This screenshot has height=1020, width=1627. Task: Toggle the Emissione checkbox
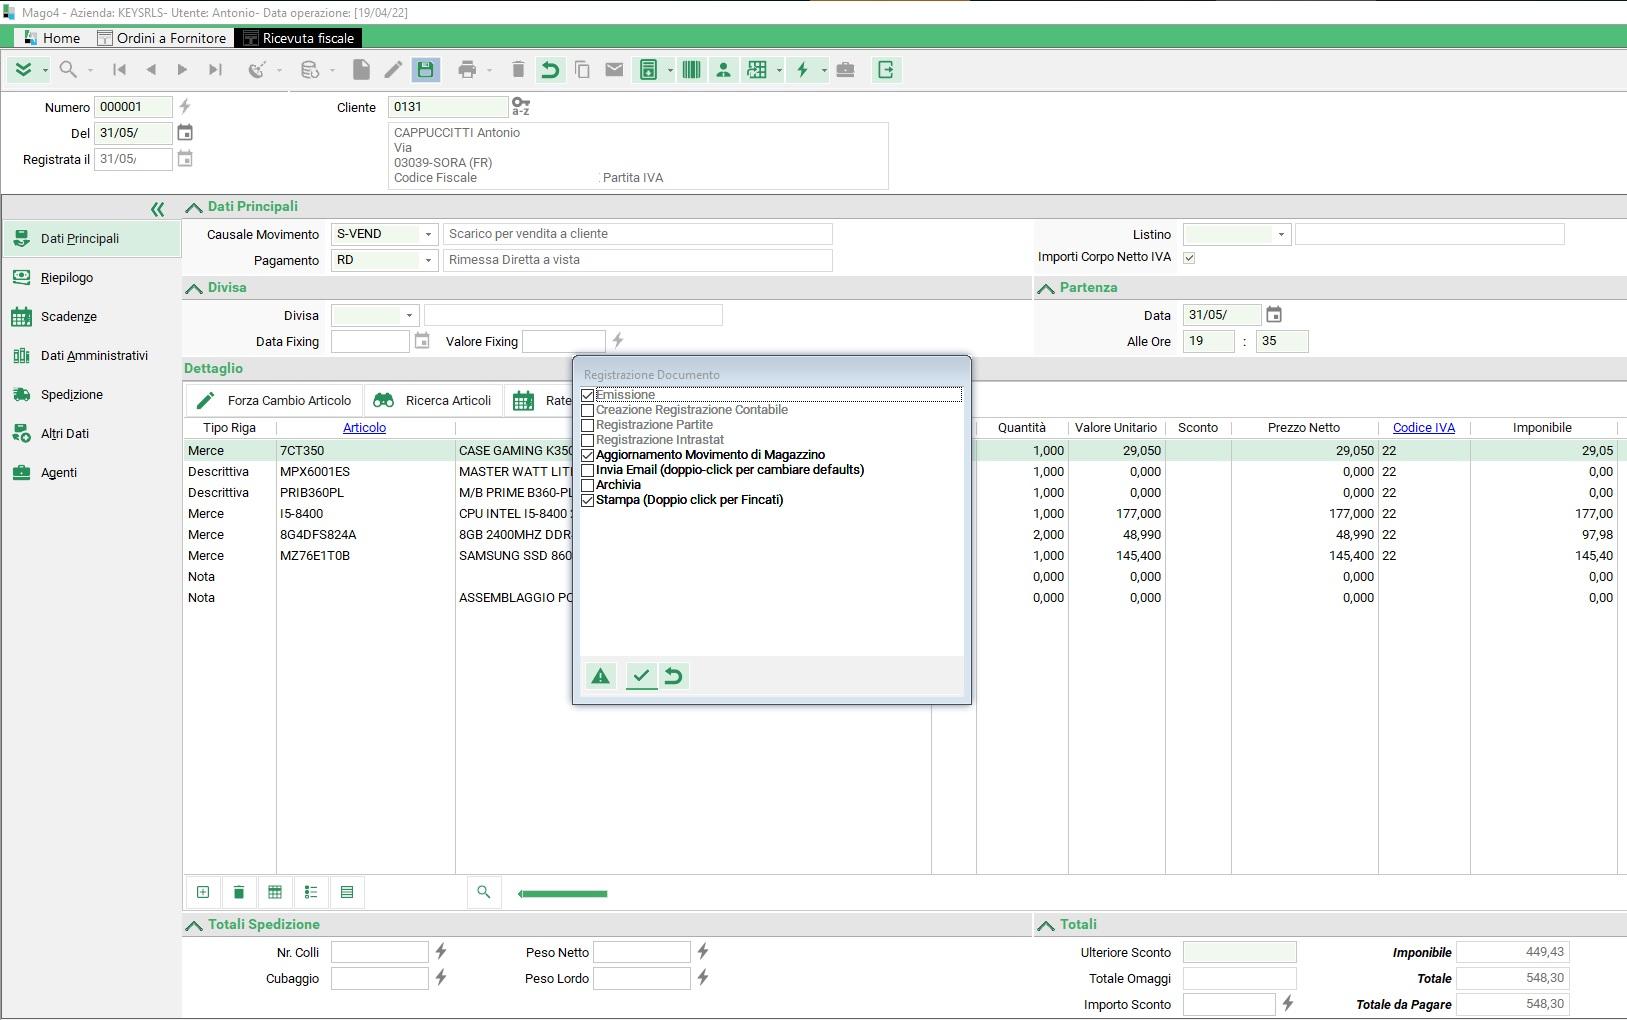[x=588, y=395]
